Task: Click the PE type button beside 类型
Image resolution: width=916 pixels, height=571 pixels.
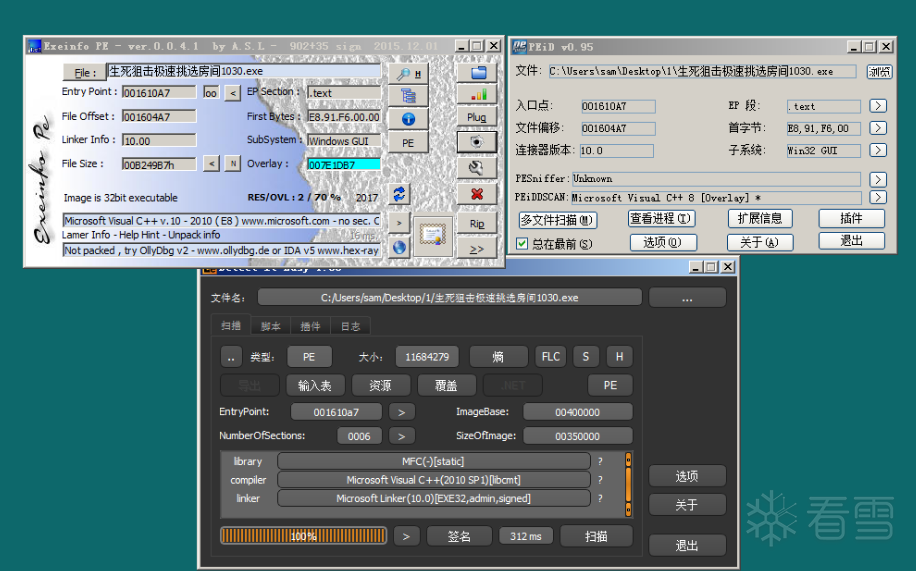Action: (x=309, y=357)
